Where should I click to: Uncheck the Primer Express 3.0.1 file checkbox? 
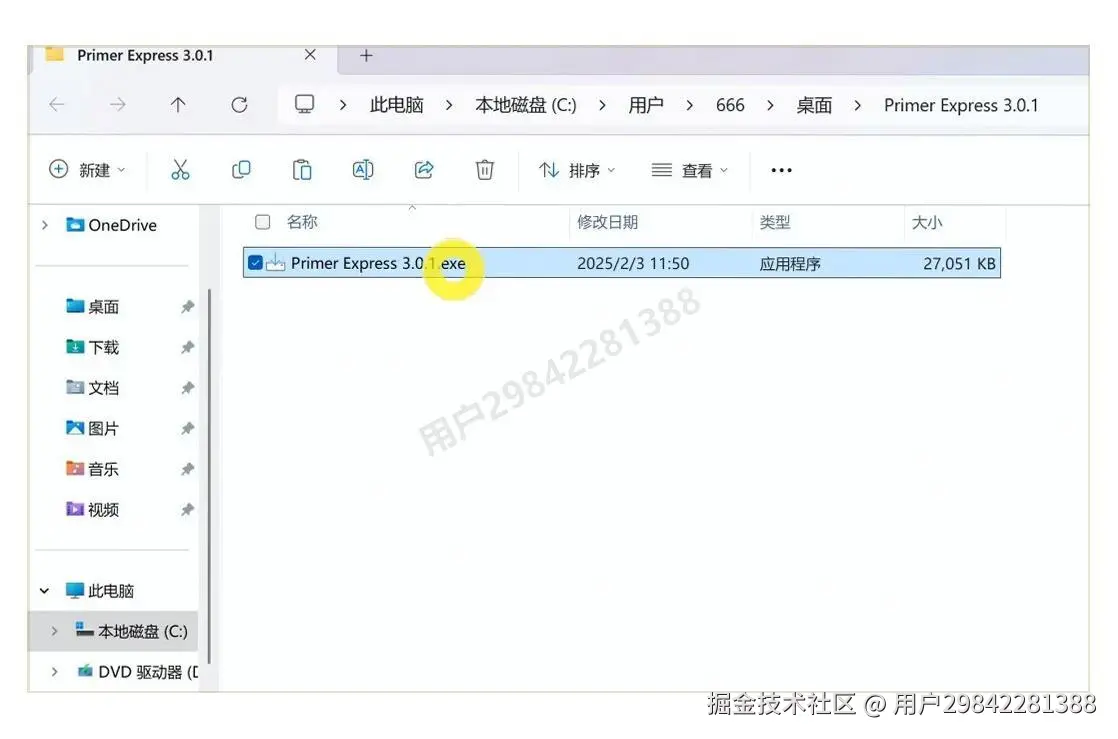coord(258,262)
